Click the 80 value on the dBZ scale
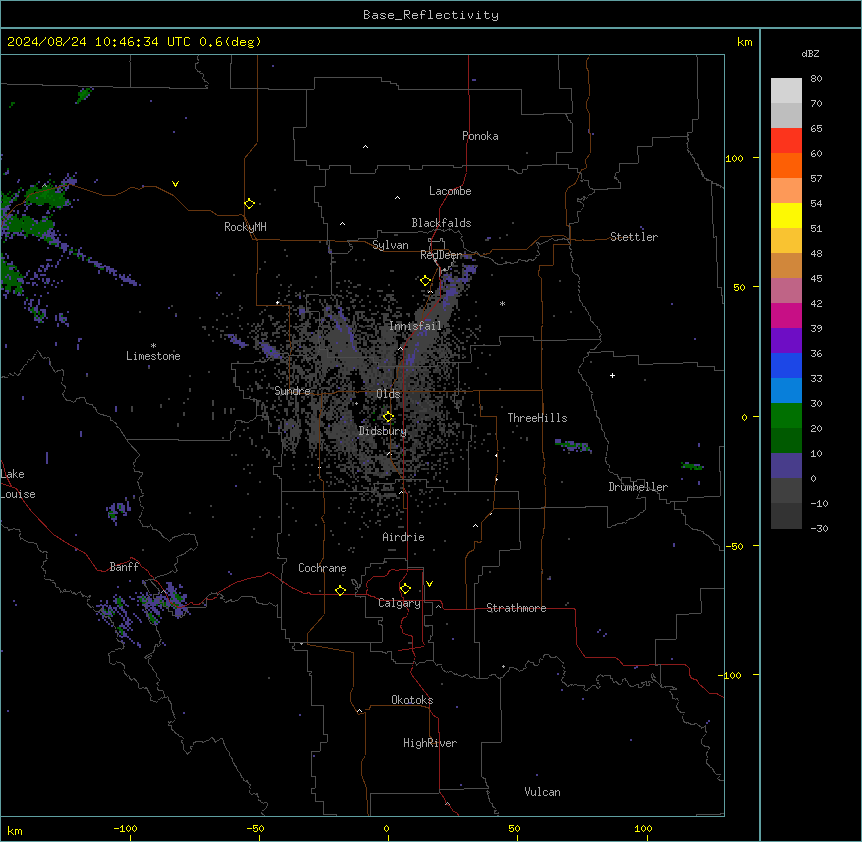 coord(816,79)
